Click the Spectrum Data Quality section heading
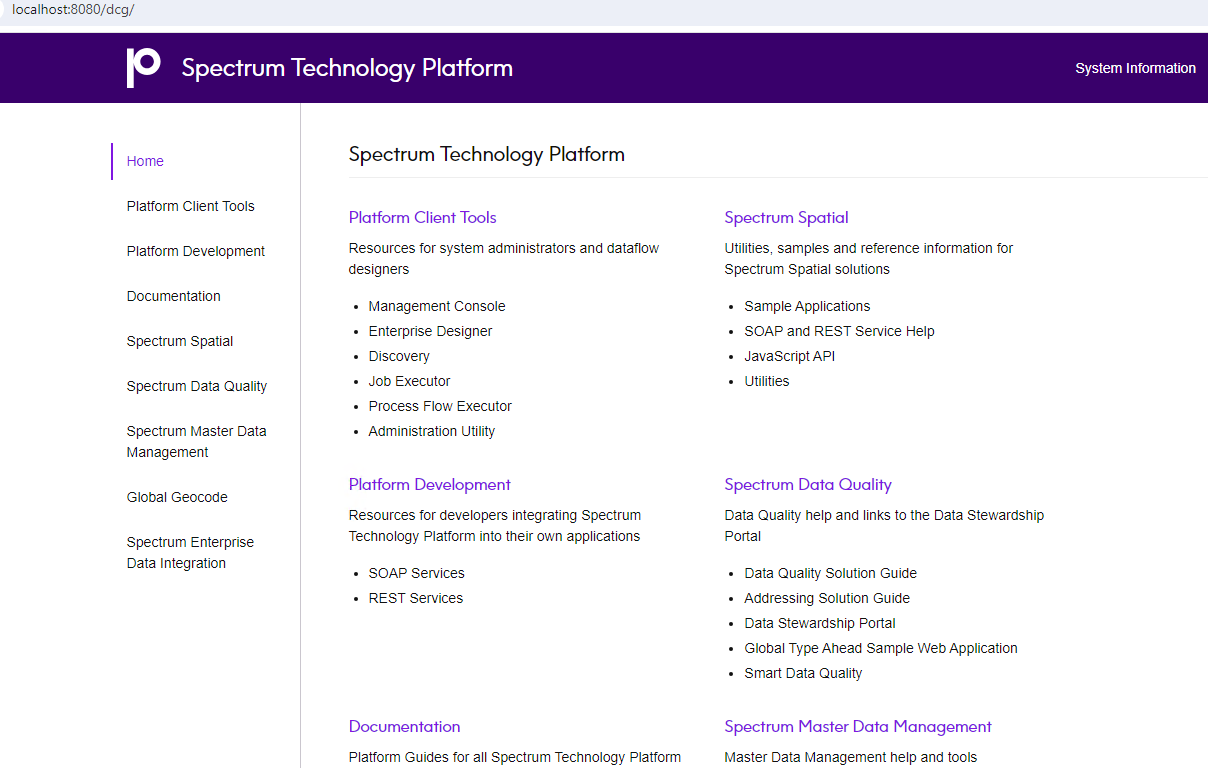The width and height of the screenshot is (1208, 768). pyautogui.click(x=807, y=484)
